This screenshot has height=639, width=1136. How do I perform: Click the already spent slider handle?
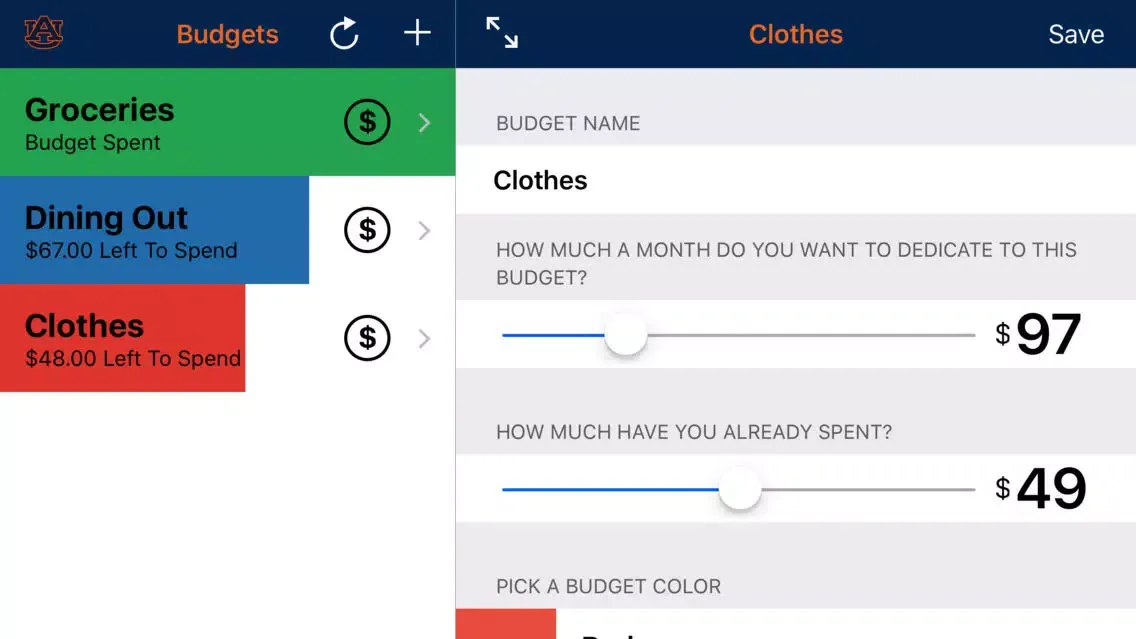click(x=740, y=489)
